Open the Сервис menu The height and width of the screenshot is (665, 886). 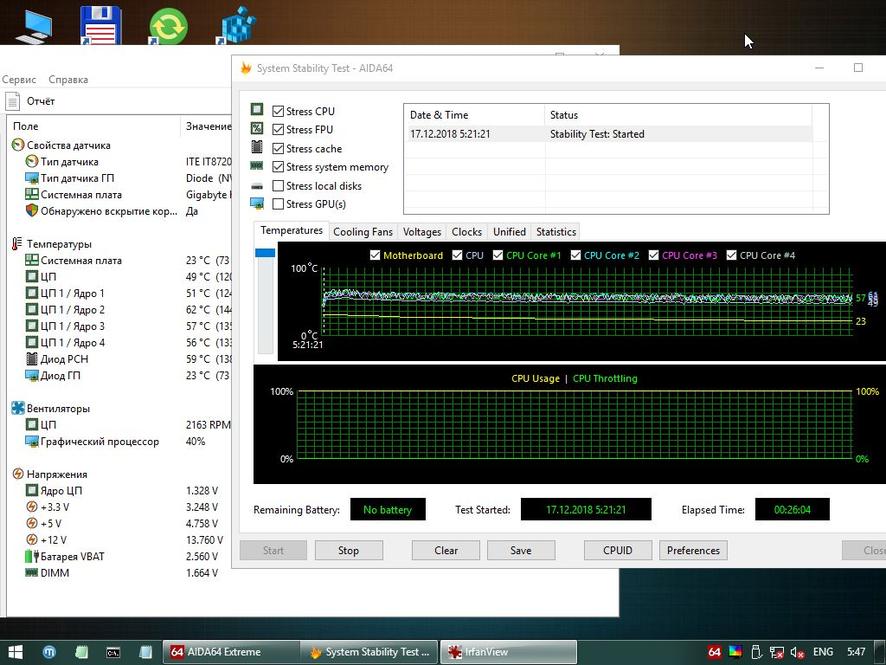point(18,80)
